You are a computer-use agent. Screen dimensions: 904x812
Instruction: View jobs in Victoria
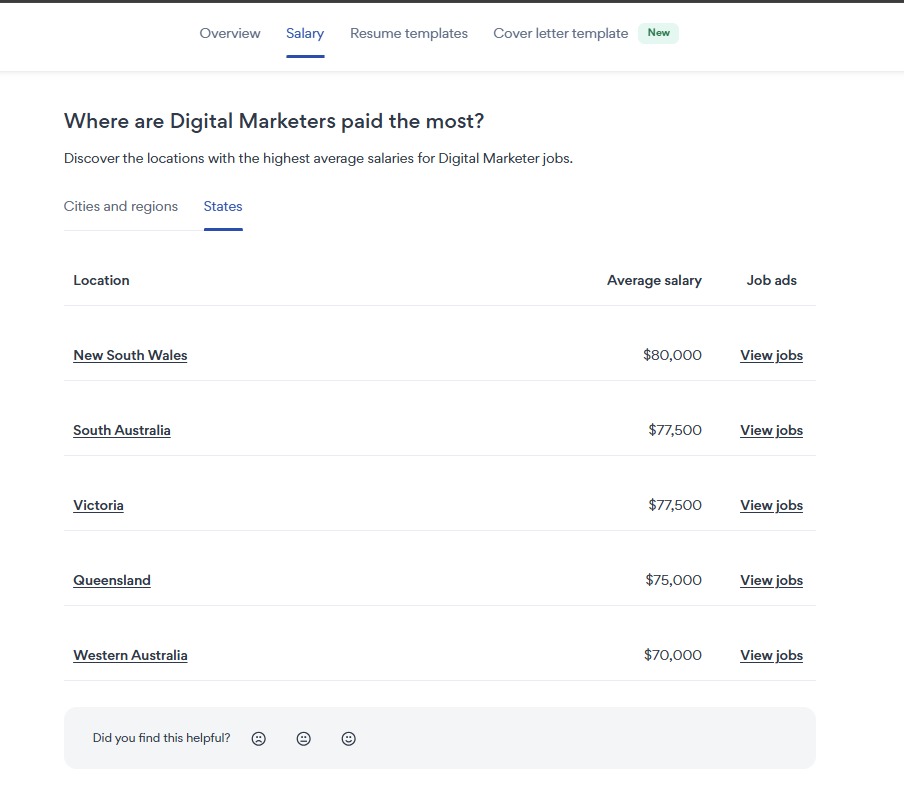(x=770, y=505)
